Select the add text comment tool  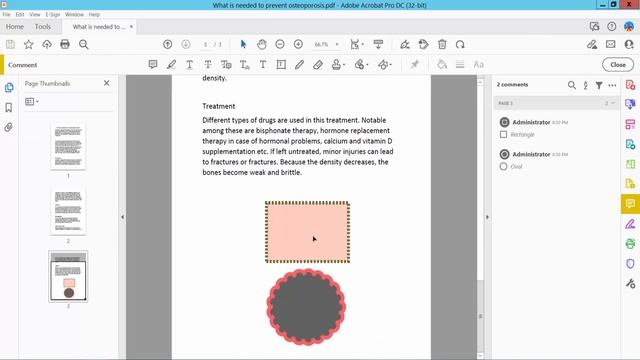coord(263,64)
